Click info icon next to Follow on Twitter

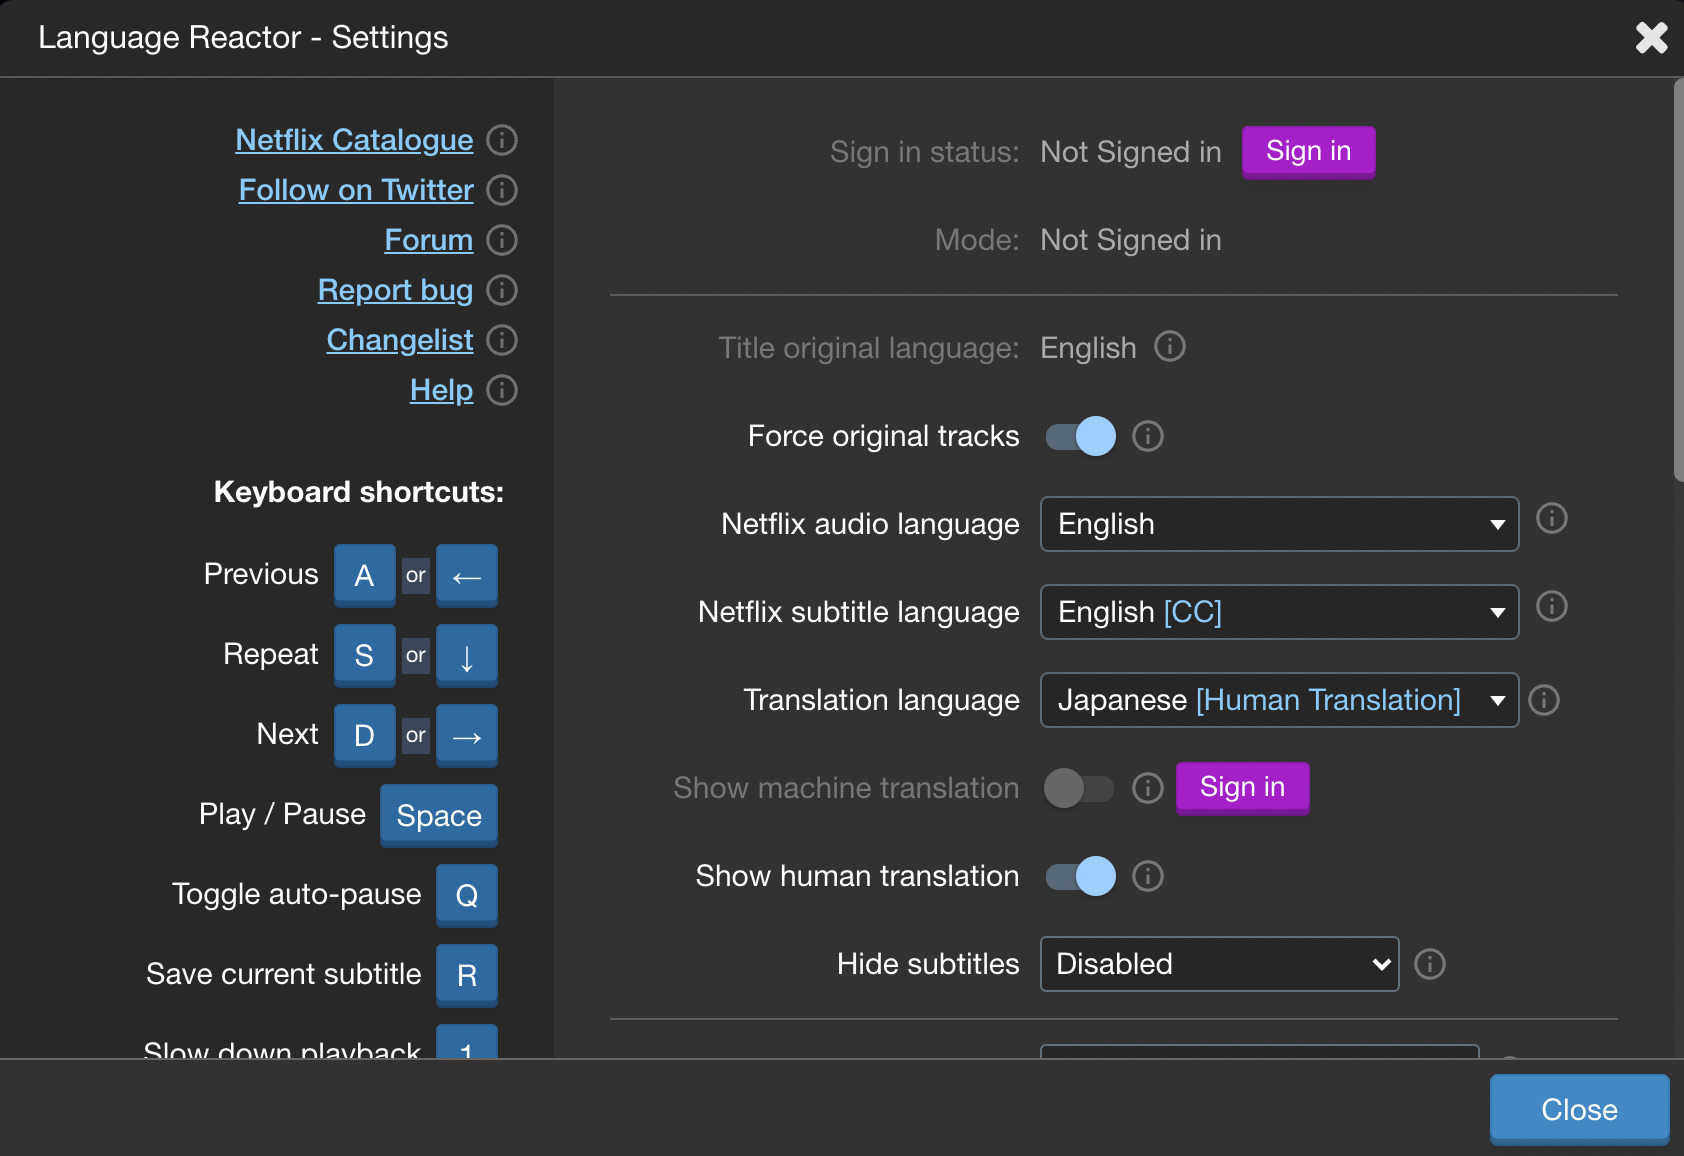click(502, 190)
